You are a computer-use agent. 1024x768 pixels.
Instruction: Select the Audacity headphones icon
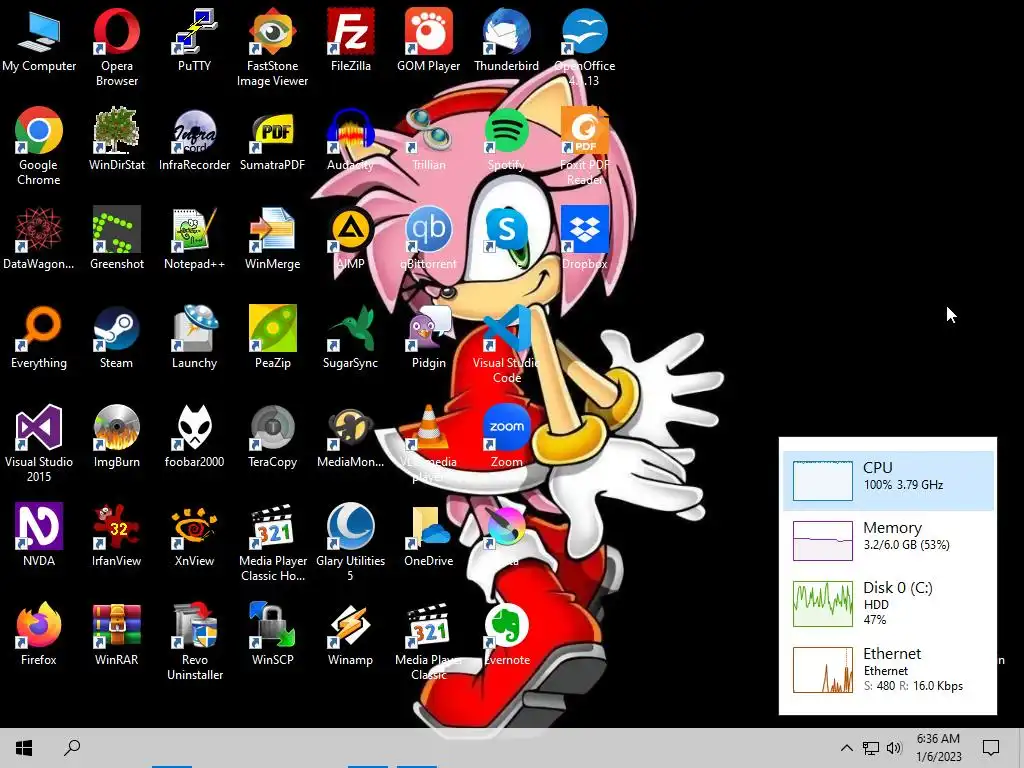[x=350, y=130]
